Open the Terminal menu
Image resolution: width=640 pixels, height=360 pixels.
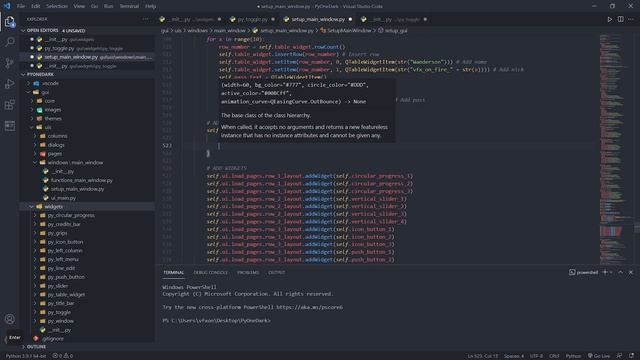pos(129,6)
